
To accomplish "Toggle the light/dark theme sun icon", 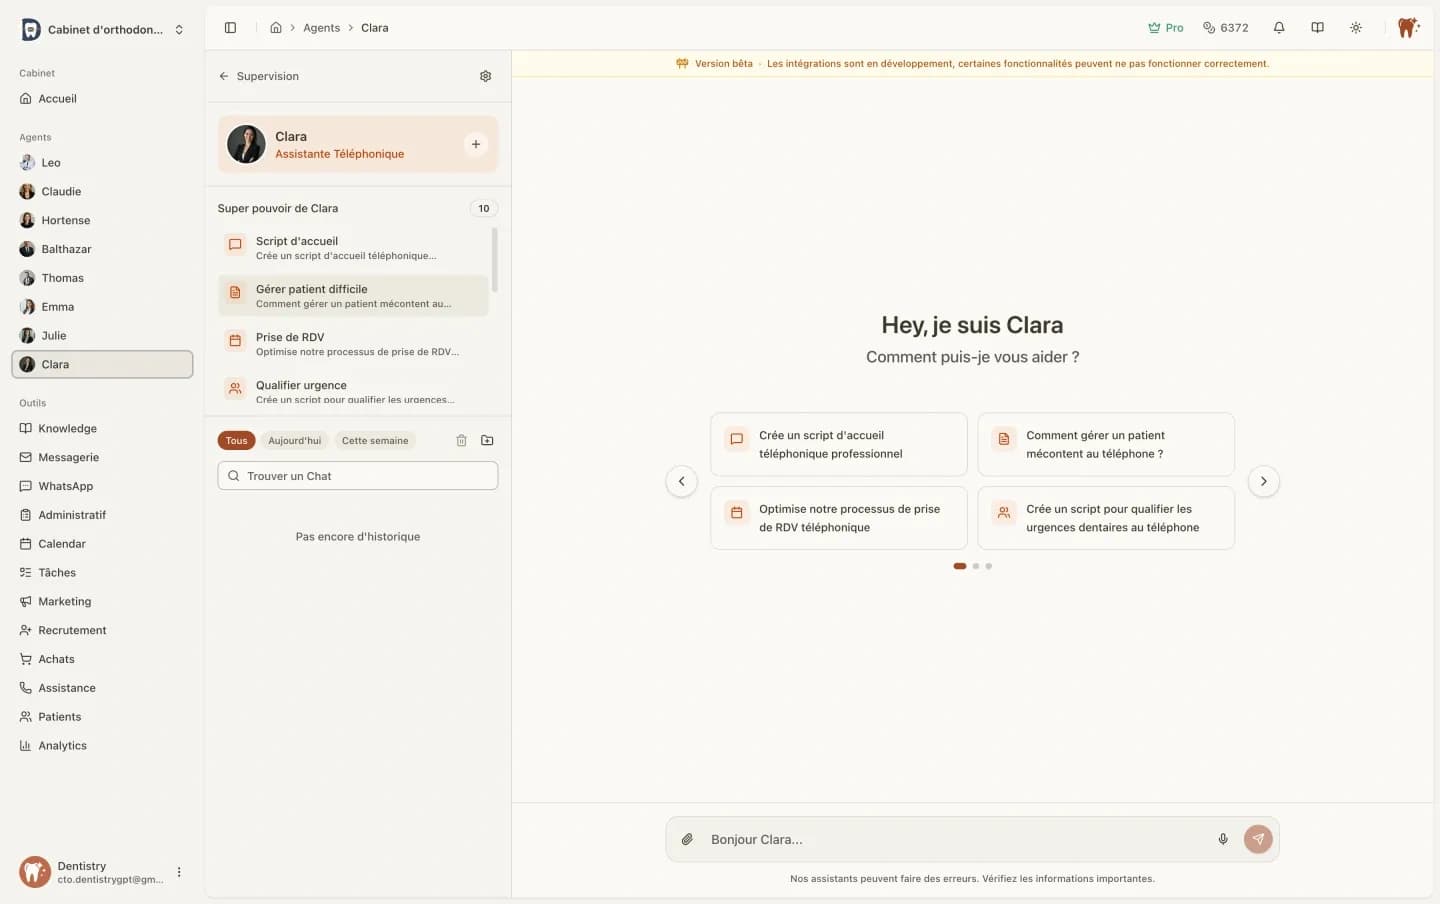I will click(x=1355, y=28).
